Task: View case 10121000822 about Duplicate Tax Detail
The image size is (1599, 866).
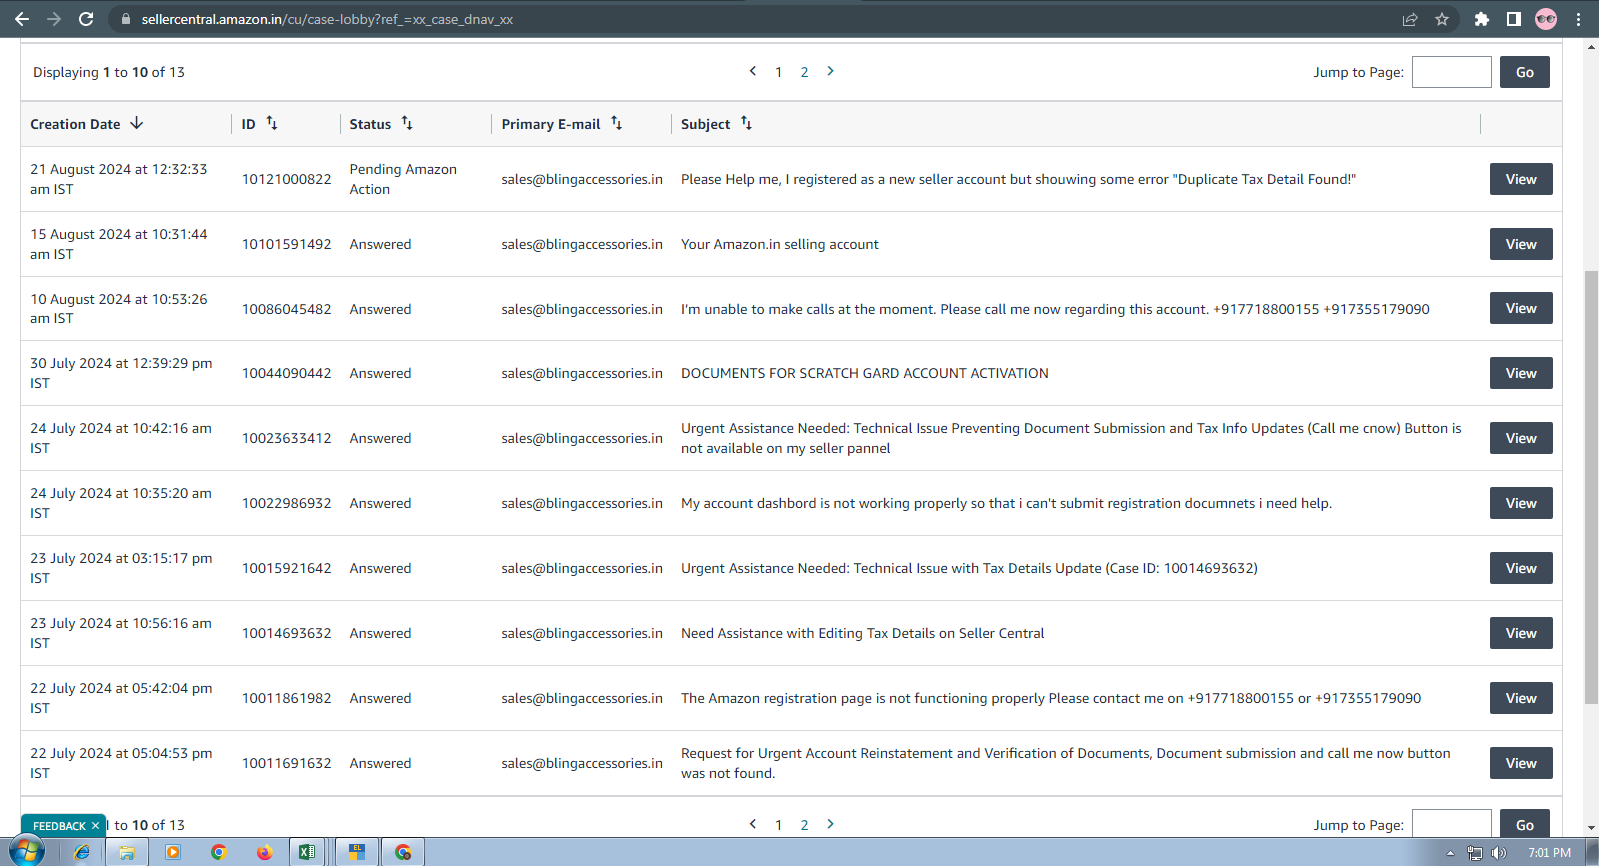Action: click(1521, 179)
